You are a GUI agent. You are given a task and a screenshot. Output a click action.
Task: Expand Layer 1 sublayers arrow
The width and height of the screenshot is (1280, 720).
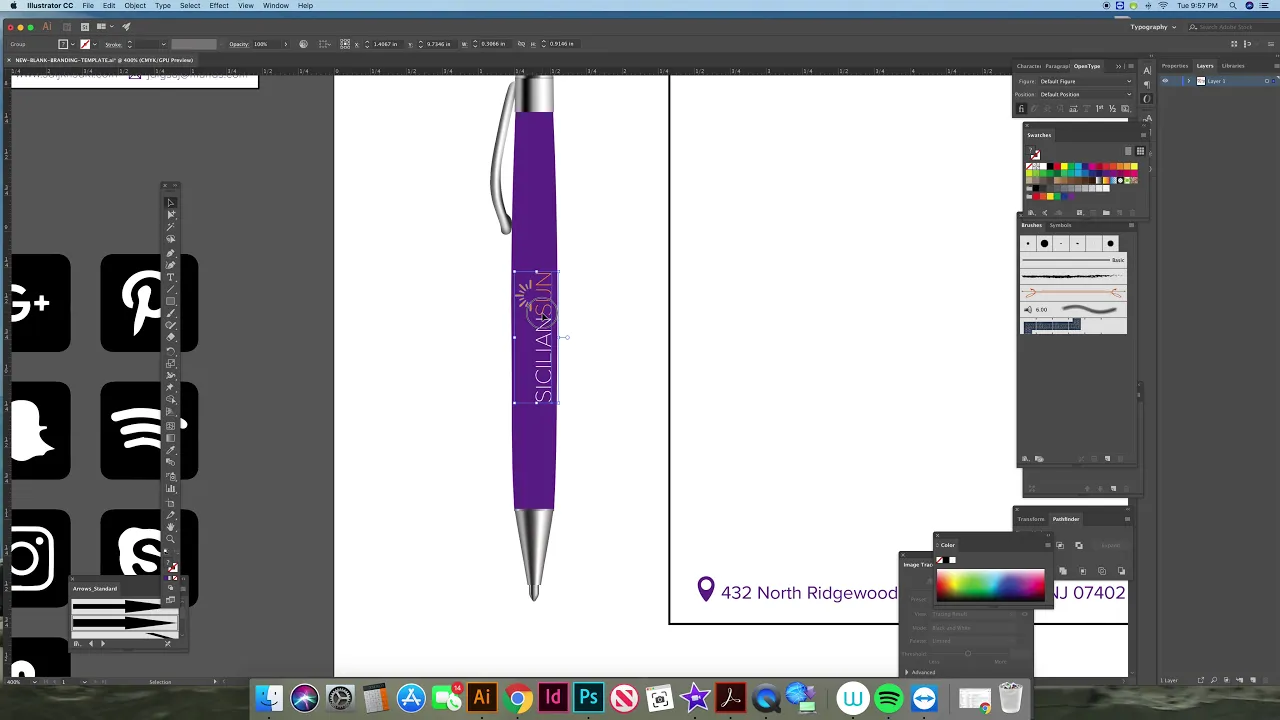point(1189,81)
